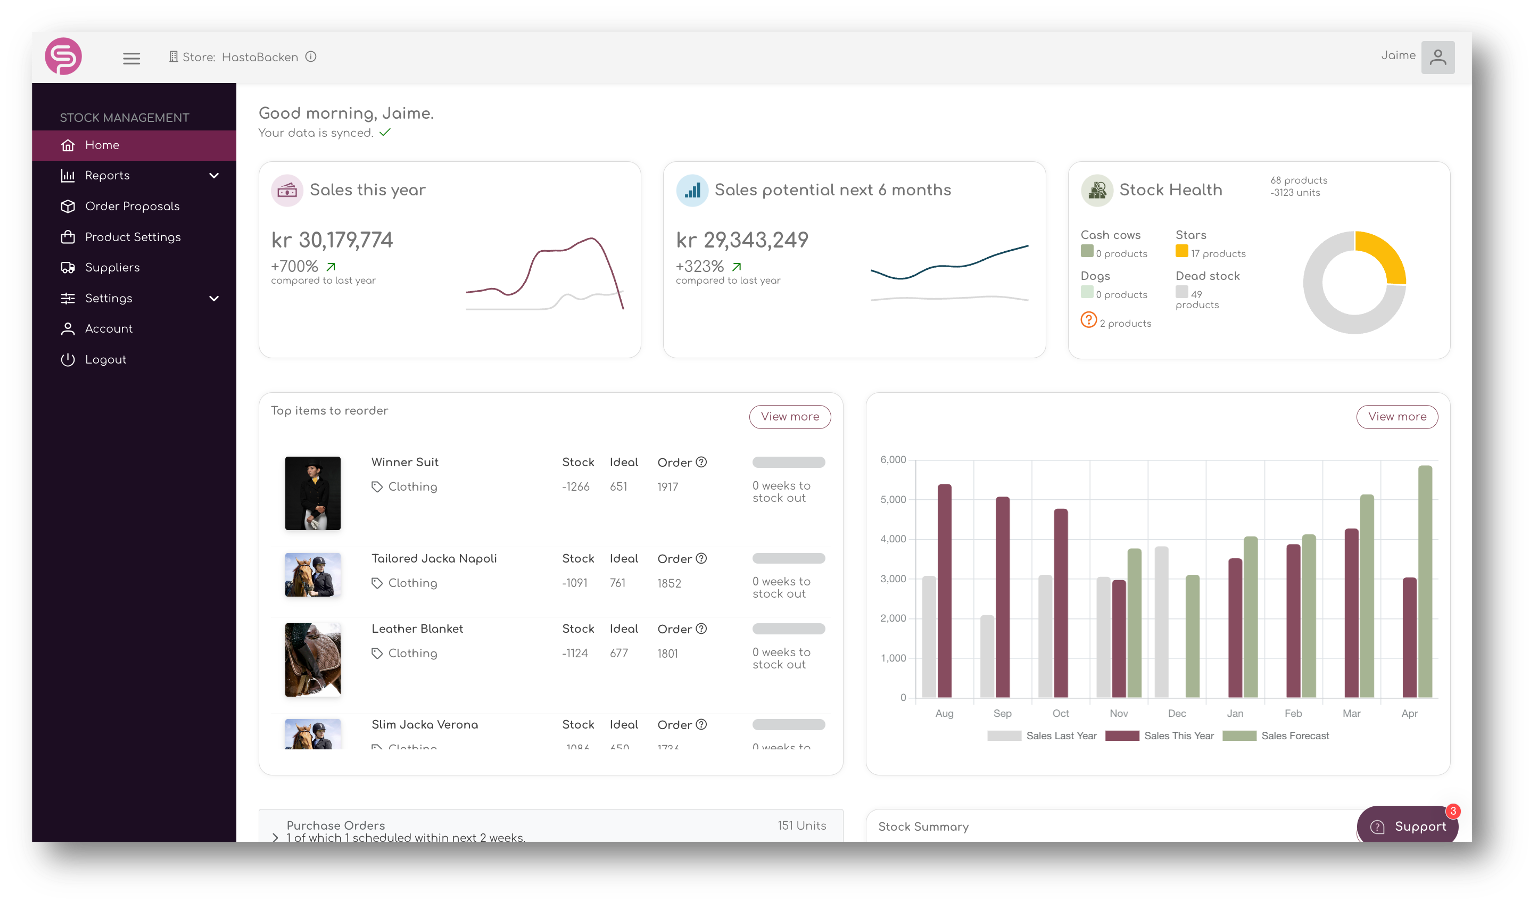
Task: Click the Stock Health icon
Action: click(x=1097, y=190)
